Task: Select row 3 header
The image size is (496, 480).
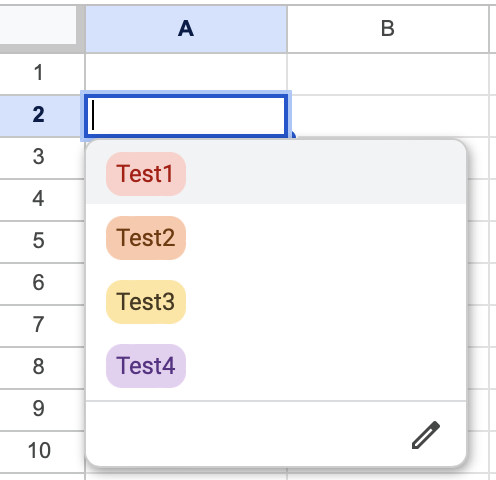Action: point(39,158)
